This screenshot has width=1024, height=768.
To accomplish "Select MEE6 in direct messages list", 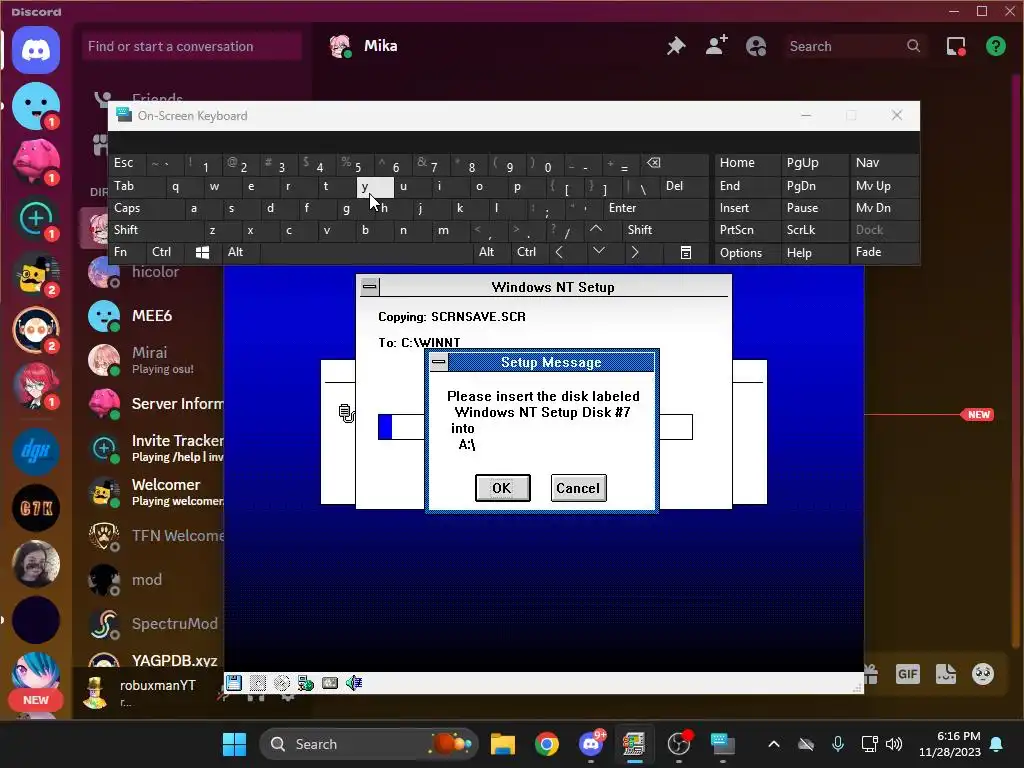I will 152,316.
